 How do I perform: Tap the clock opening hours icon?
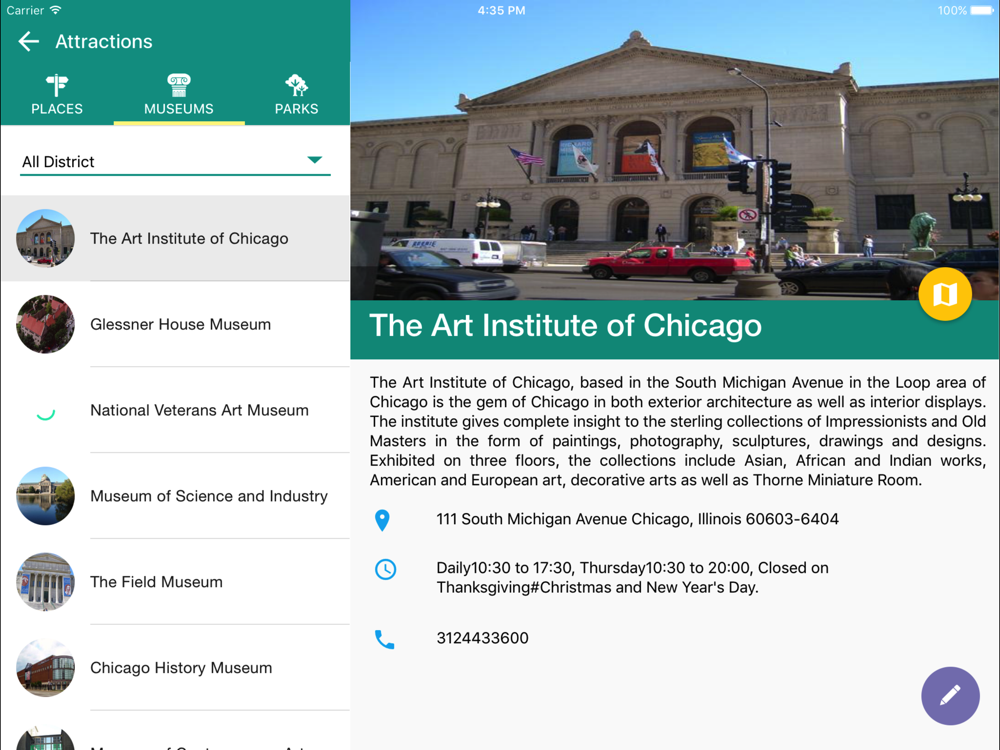click(385, 569)
